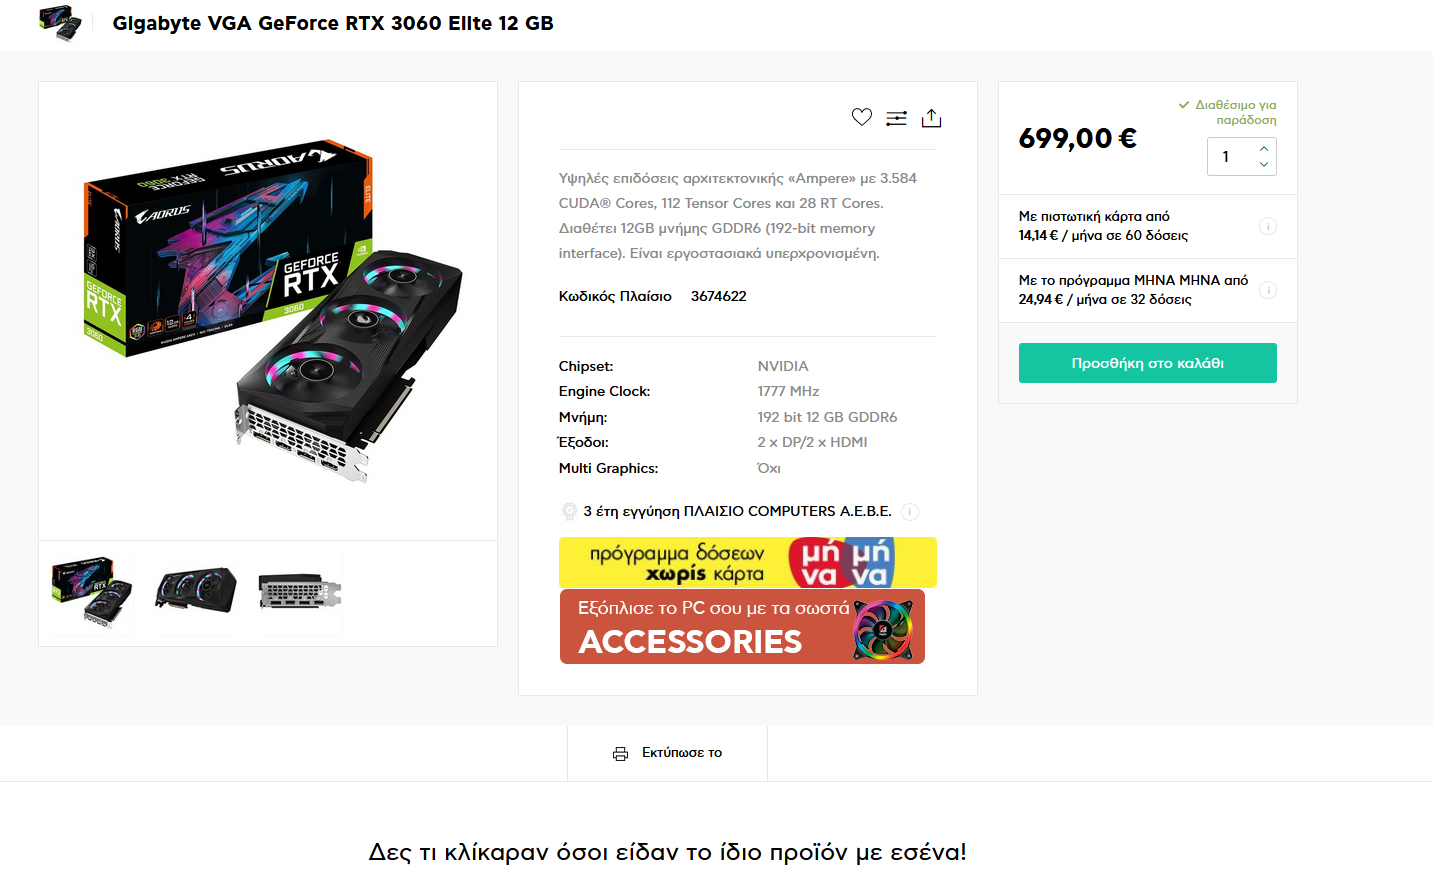Add product to wishlist with heart icon
The height and width of the screenshot is (885, 1433).
click(862, 117)
